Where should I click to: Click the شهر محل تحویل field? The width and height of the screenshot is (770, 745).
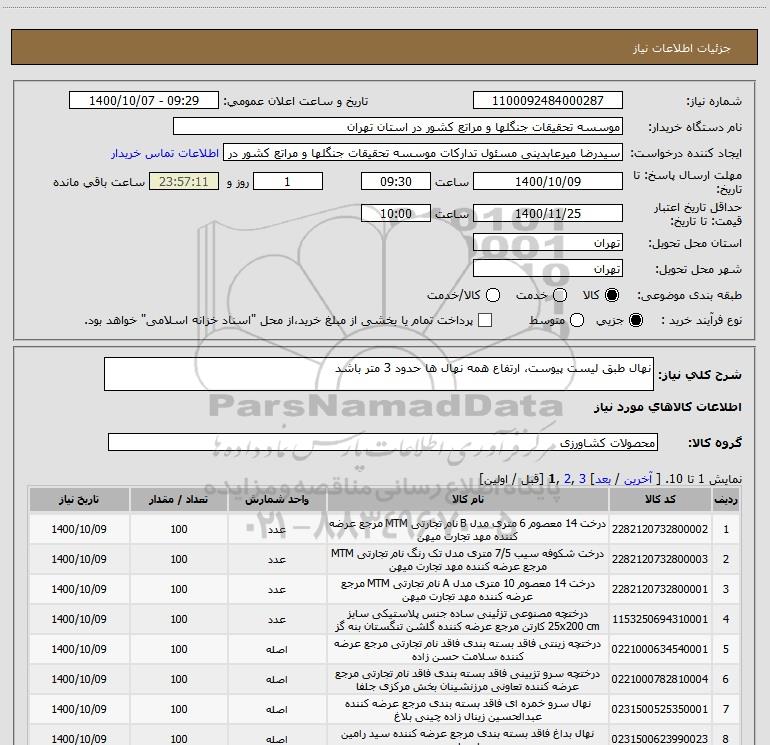pos(548,269)
